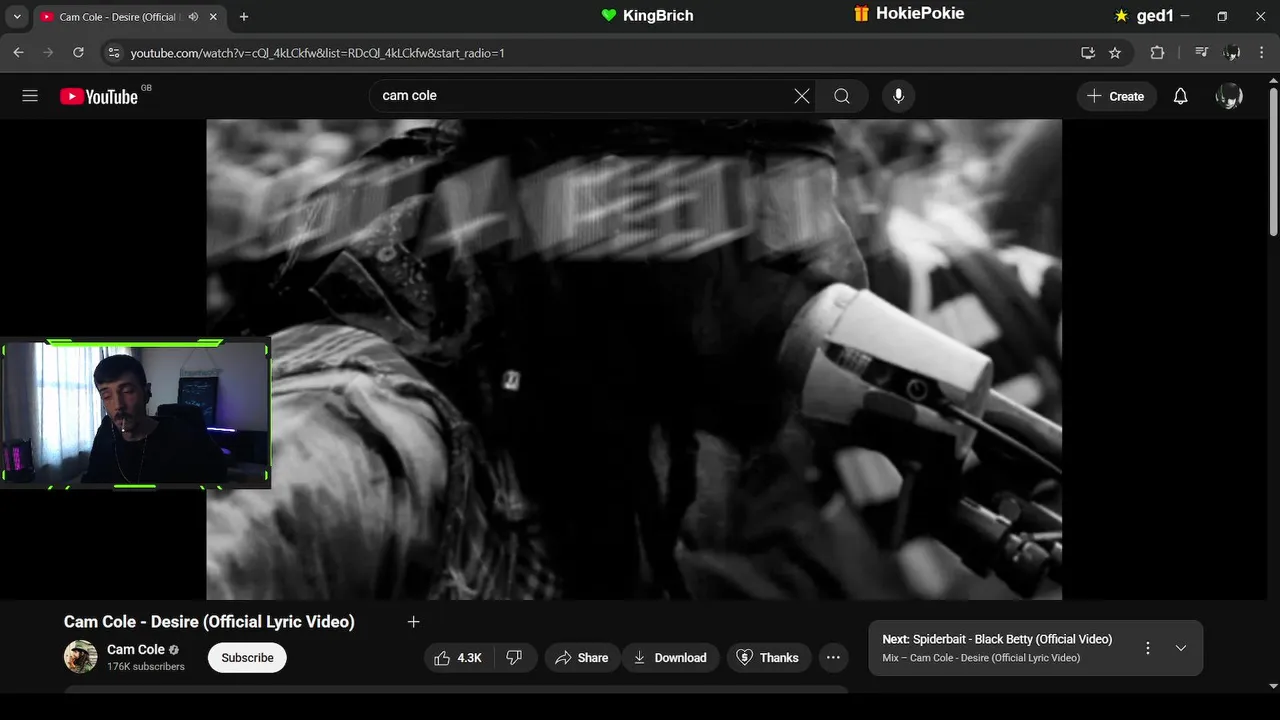Open Chrome three-dot menu
1280x720 pixels.
1260,53
